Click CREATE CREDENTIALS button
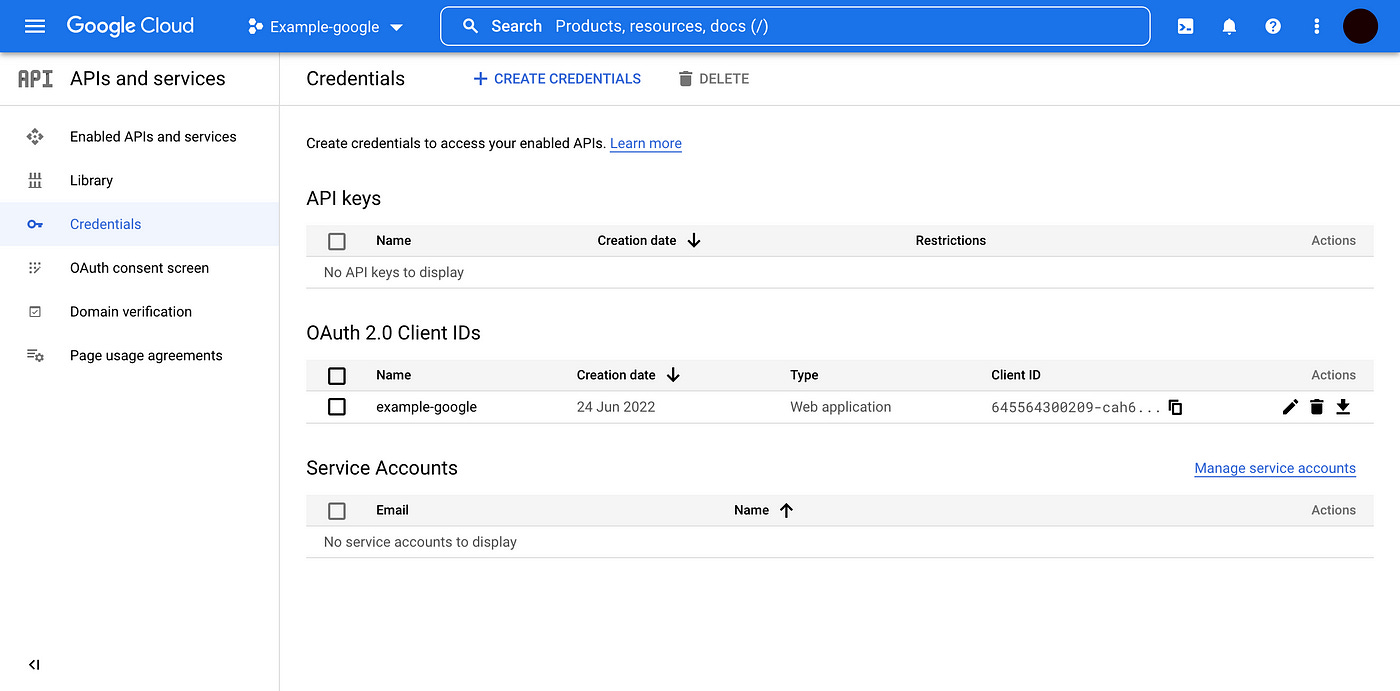 pos(557,79)
